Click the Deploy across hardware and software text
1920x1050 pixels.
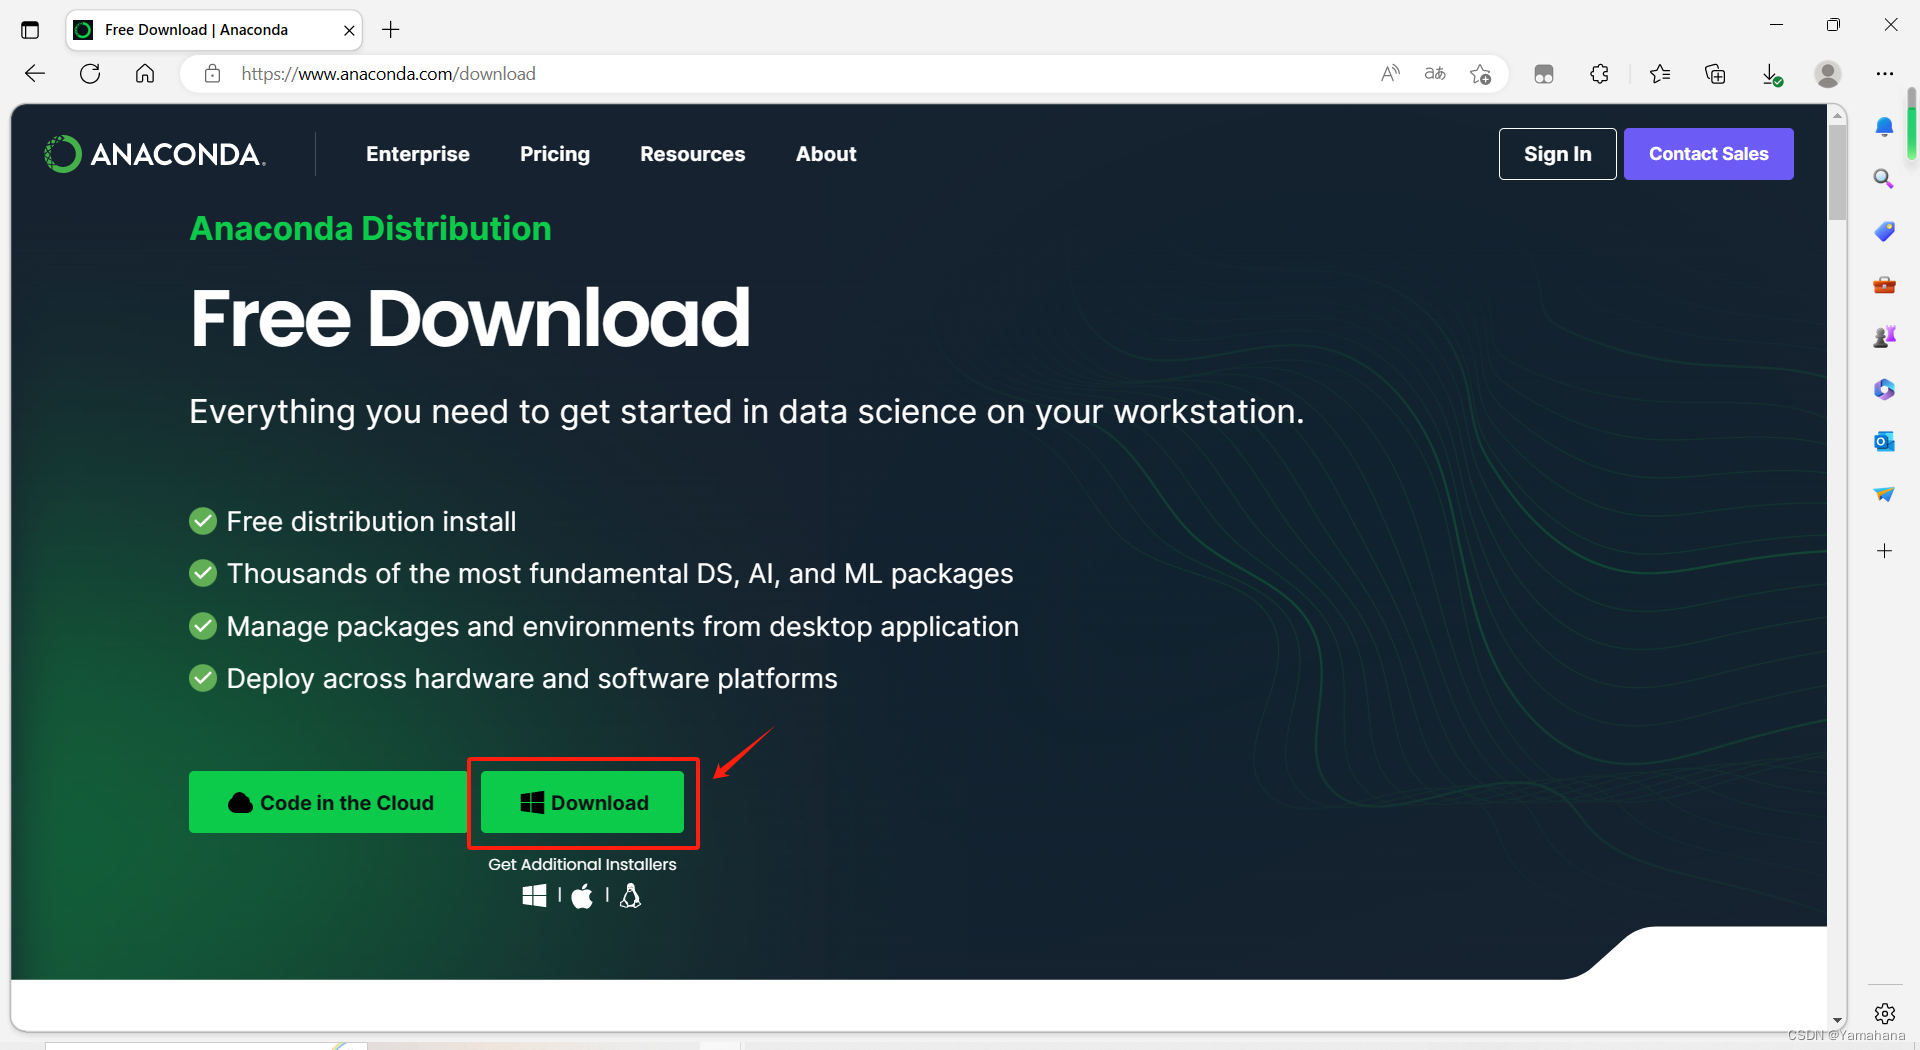532,678
